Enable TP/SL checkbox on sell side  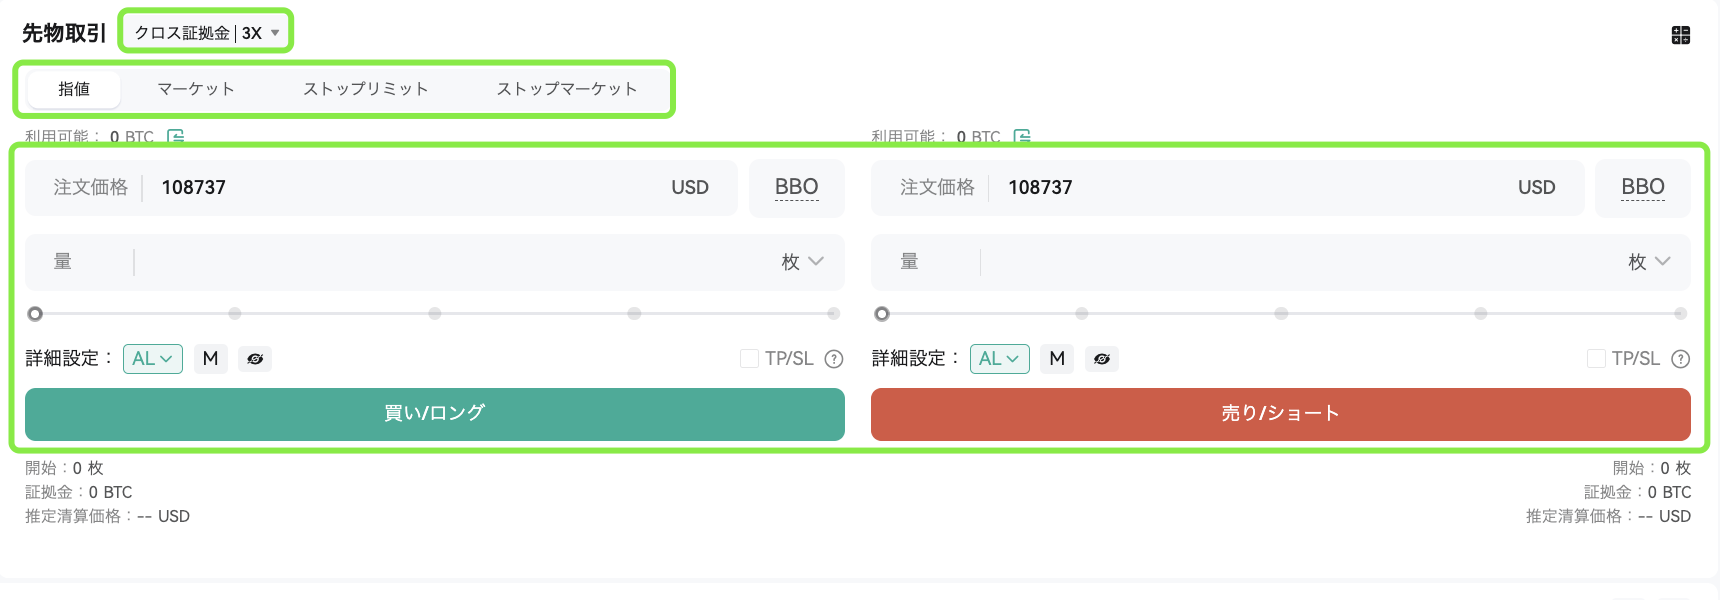[1596, 359]
